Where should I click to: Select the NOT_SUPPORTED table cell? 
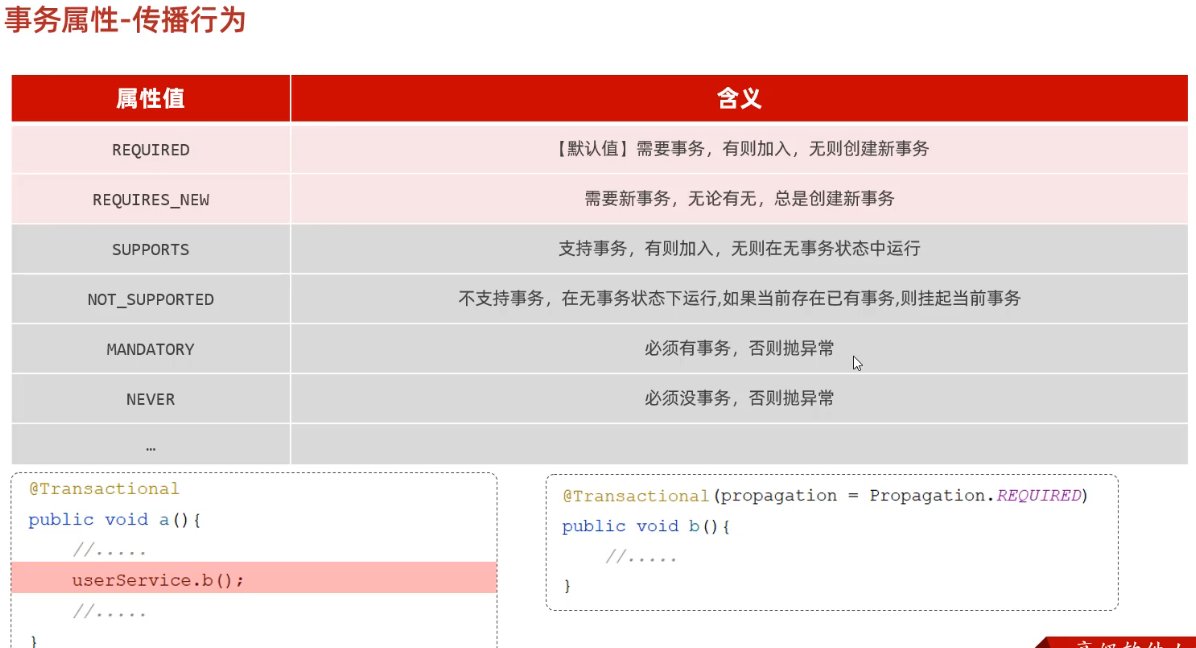150,300
